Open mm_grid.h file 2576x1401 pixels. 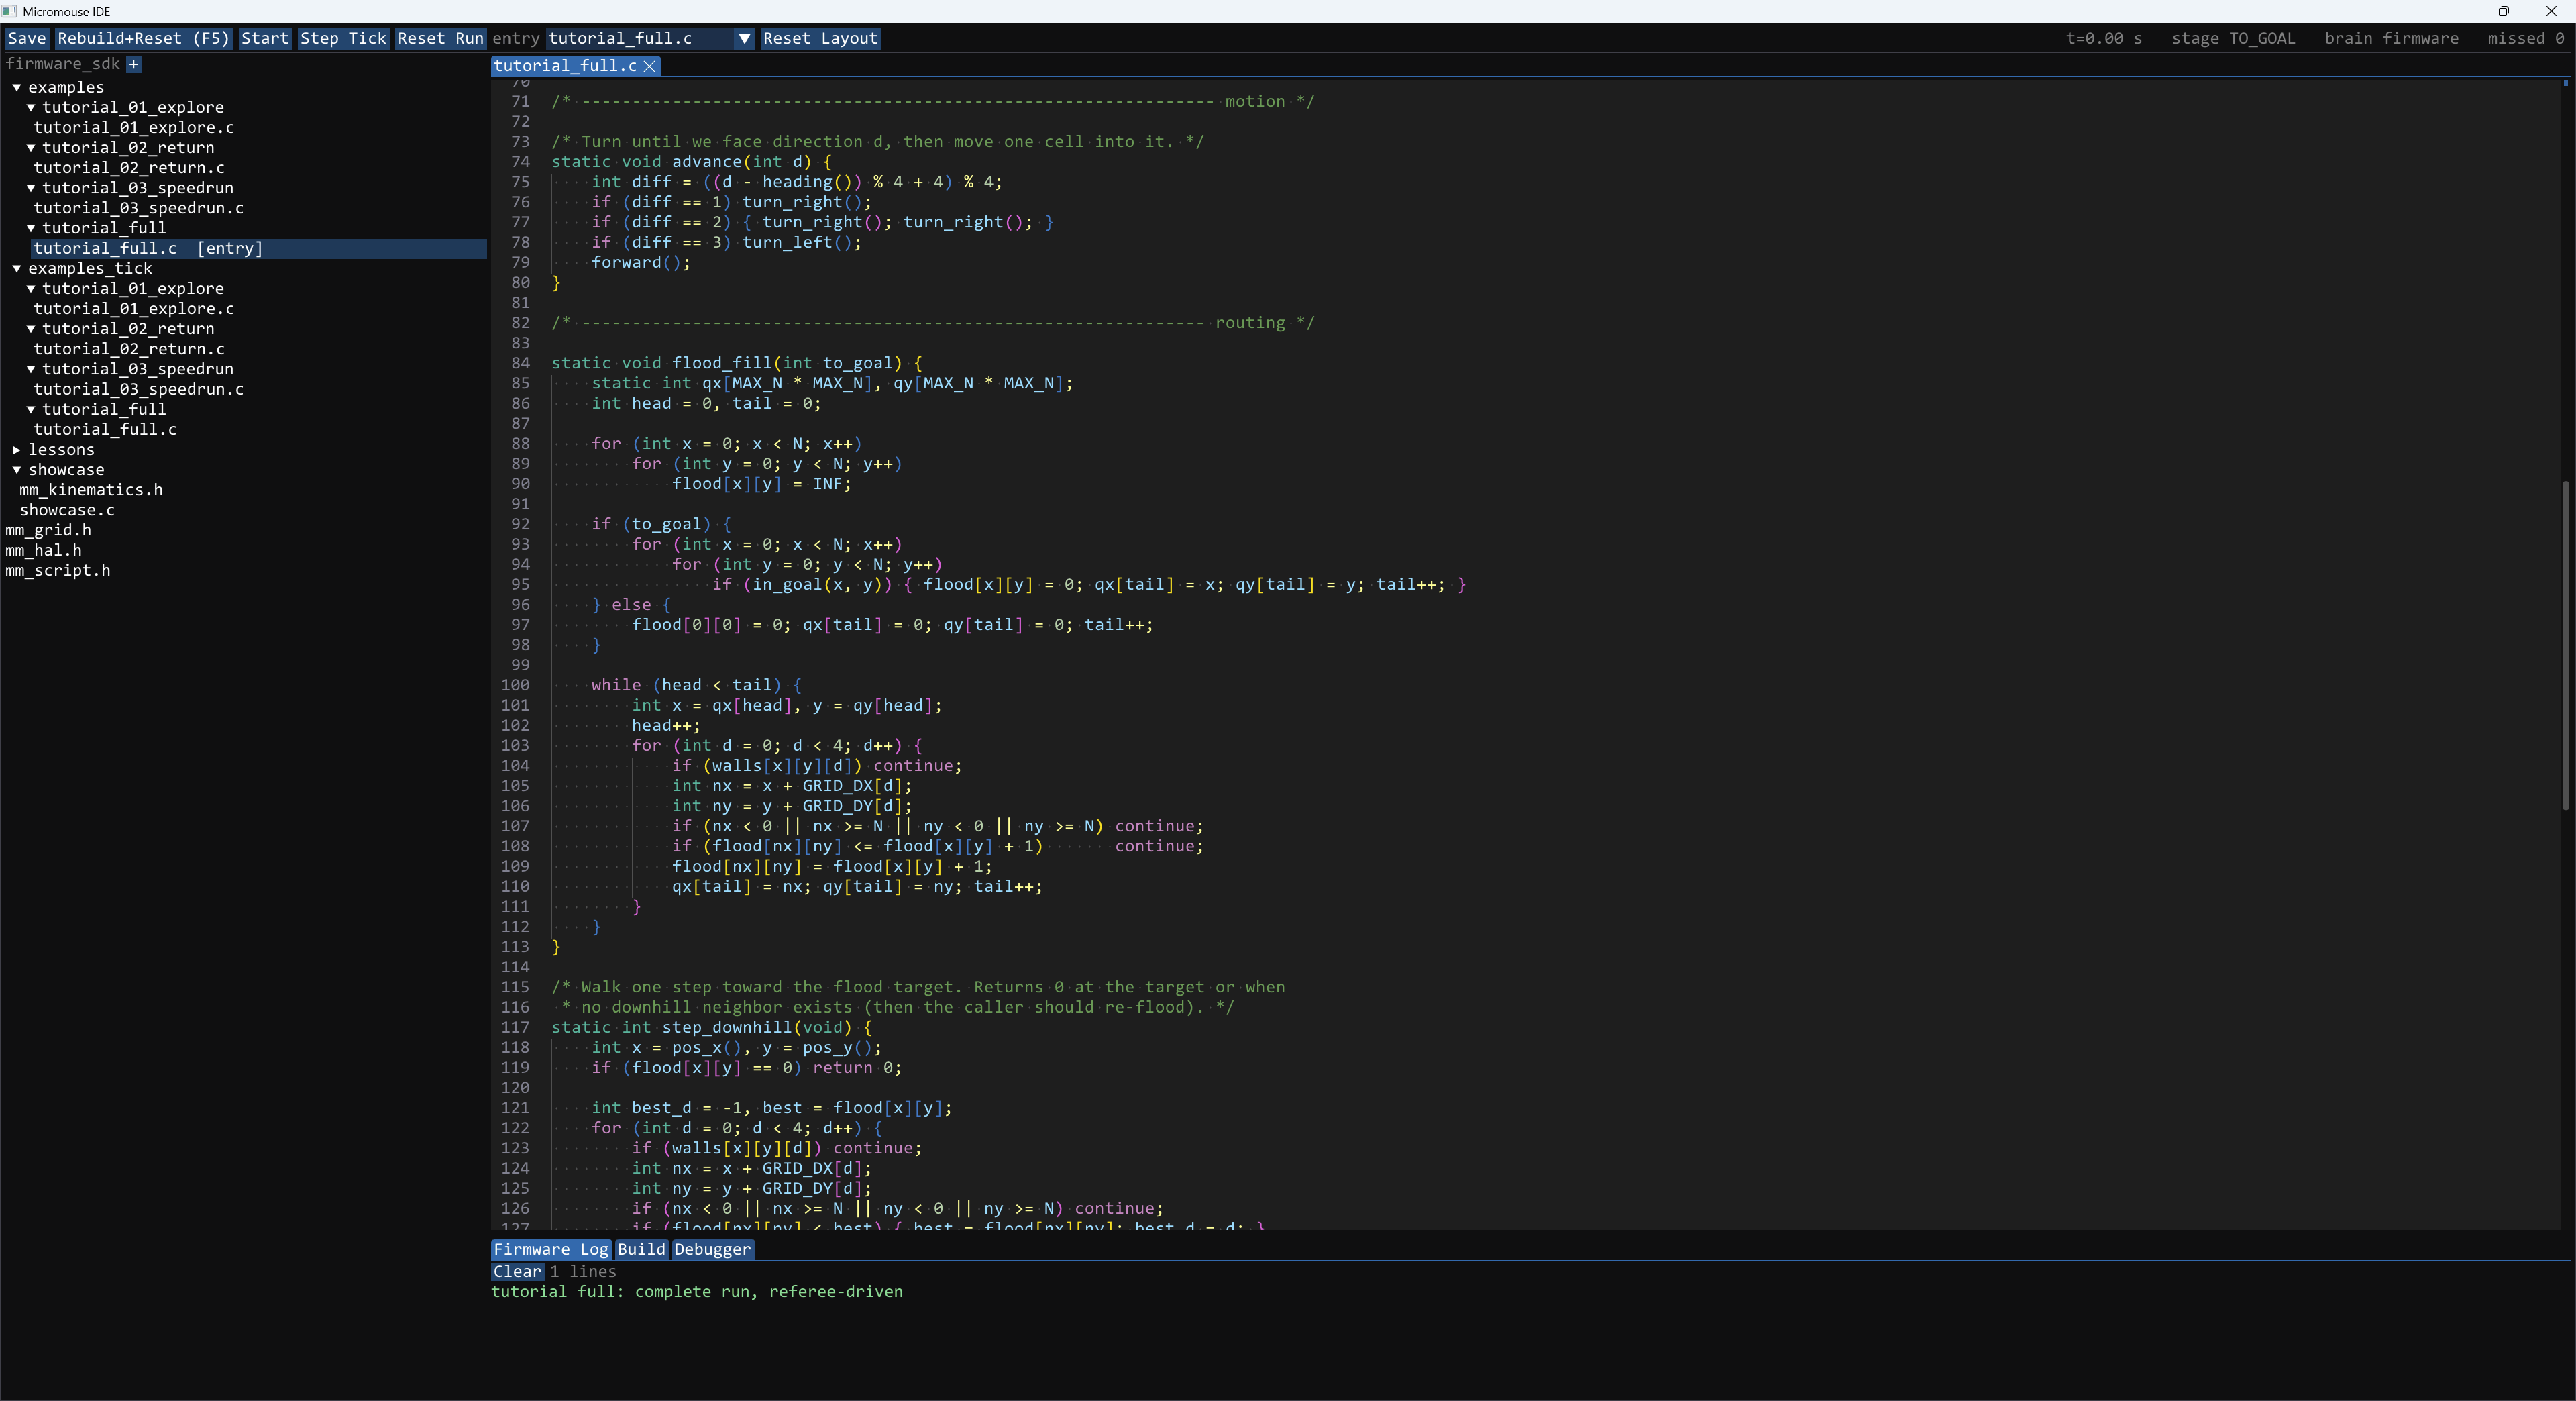coord(48,530)
